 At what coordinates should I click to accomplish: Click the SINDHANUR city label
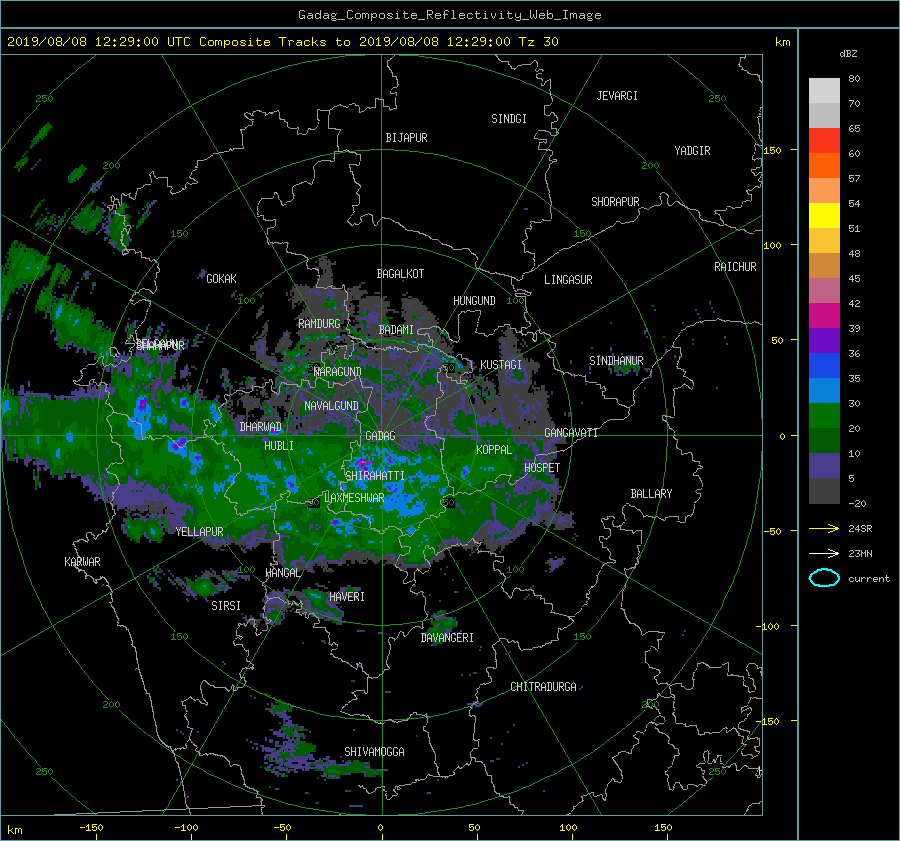coord(616,361)
